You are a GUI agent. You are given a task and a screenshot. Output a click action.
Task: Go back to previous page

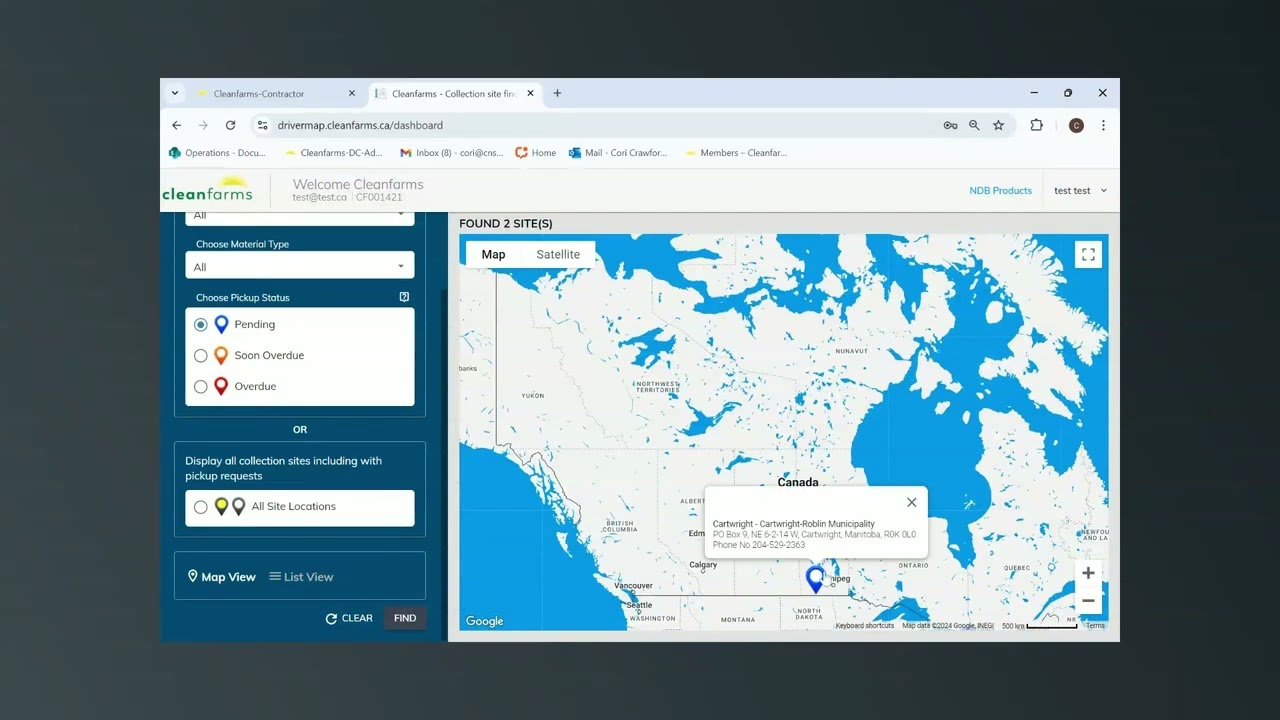tap(177, 125)
